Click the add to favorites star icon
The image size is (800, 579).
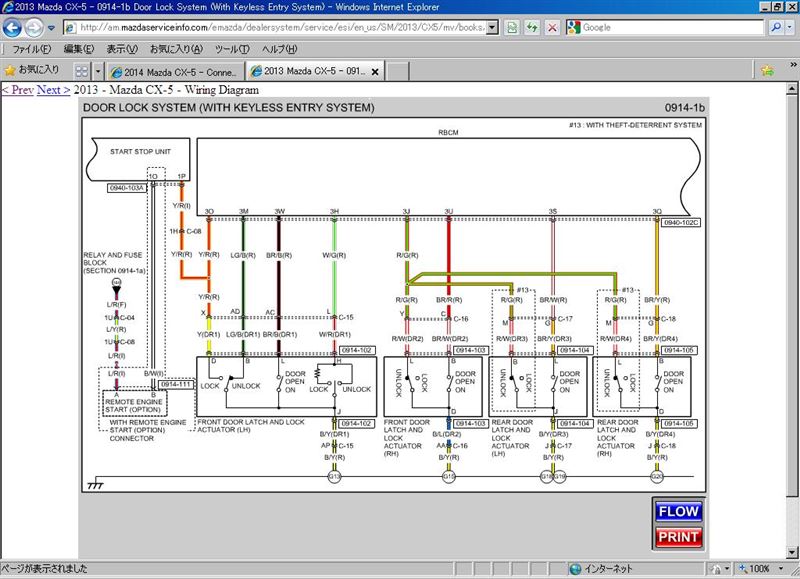click(x=767, y=70)
